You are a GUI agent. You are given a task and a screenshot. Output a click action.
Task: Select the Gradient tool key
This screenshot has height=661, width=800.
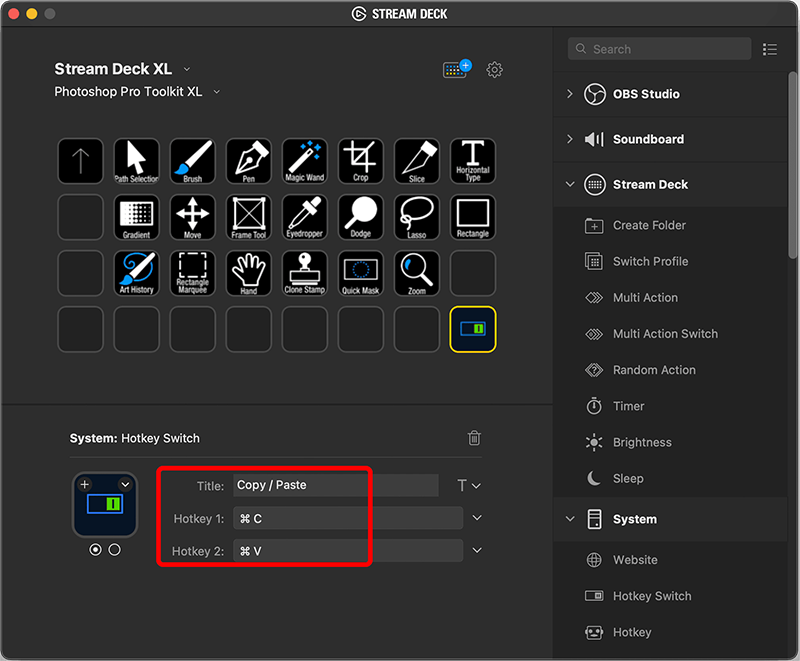tap(136, 217)
